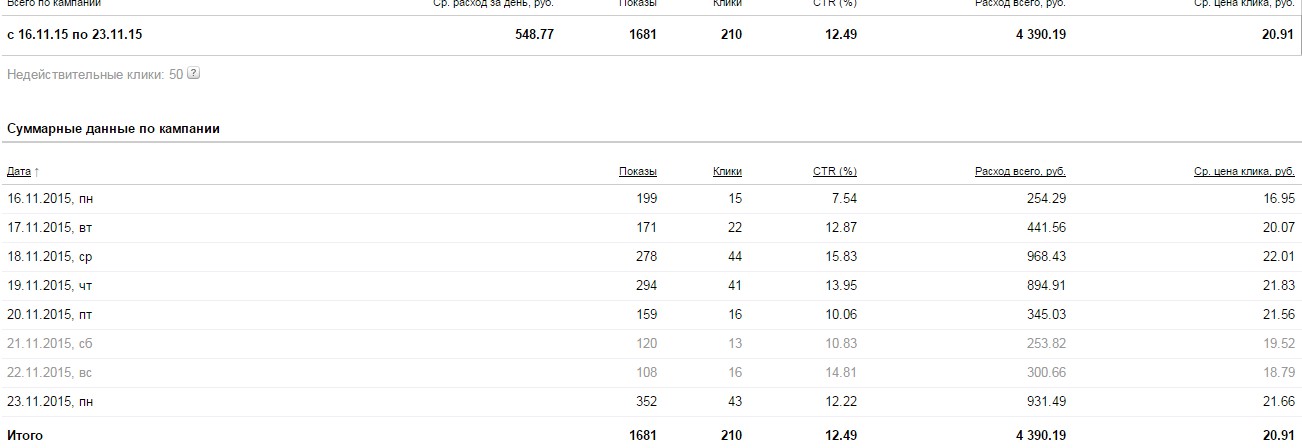The height and width of the screenshot is (448, 1302).
Task: Select the 18.11.2015, ср row date
Action: (50, 257)
